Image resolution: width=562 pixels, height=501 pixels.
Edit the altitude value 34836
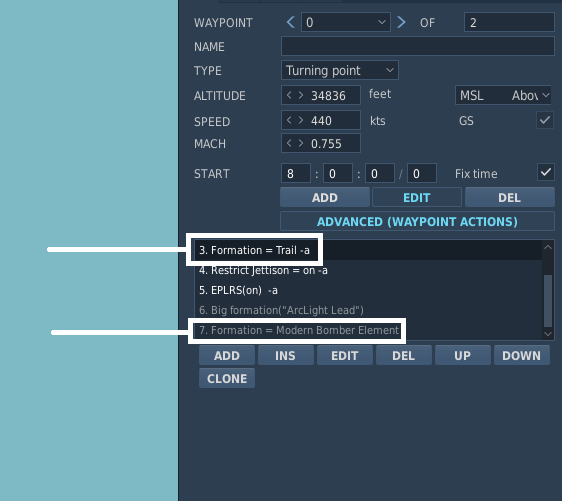pyautogui.click(x=328, y=96)
